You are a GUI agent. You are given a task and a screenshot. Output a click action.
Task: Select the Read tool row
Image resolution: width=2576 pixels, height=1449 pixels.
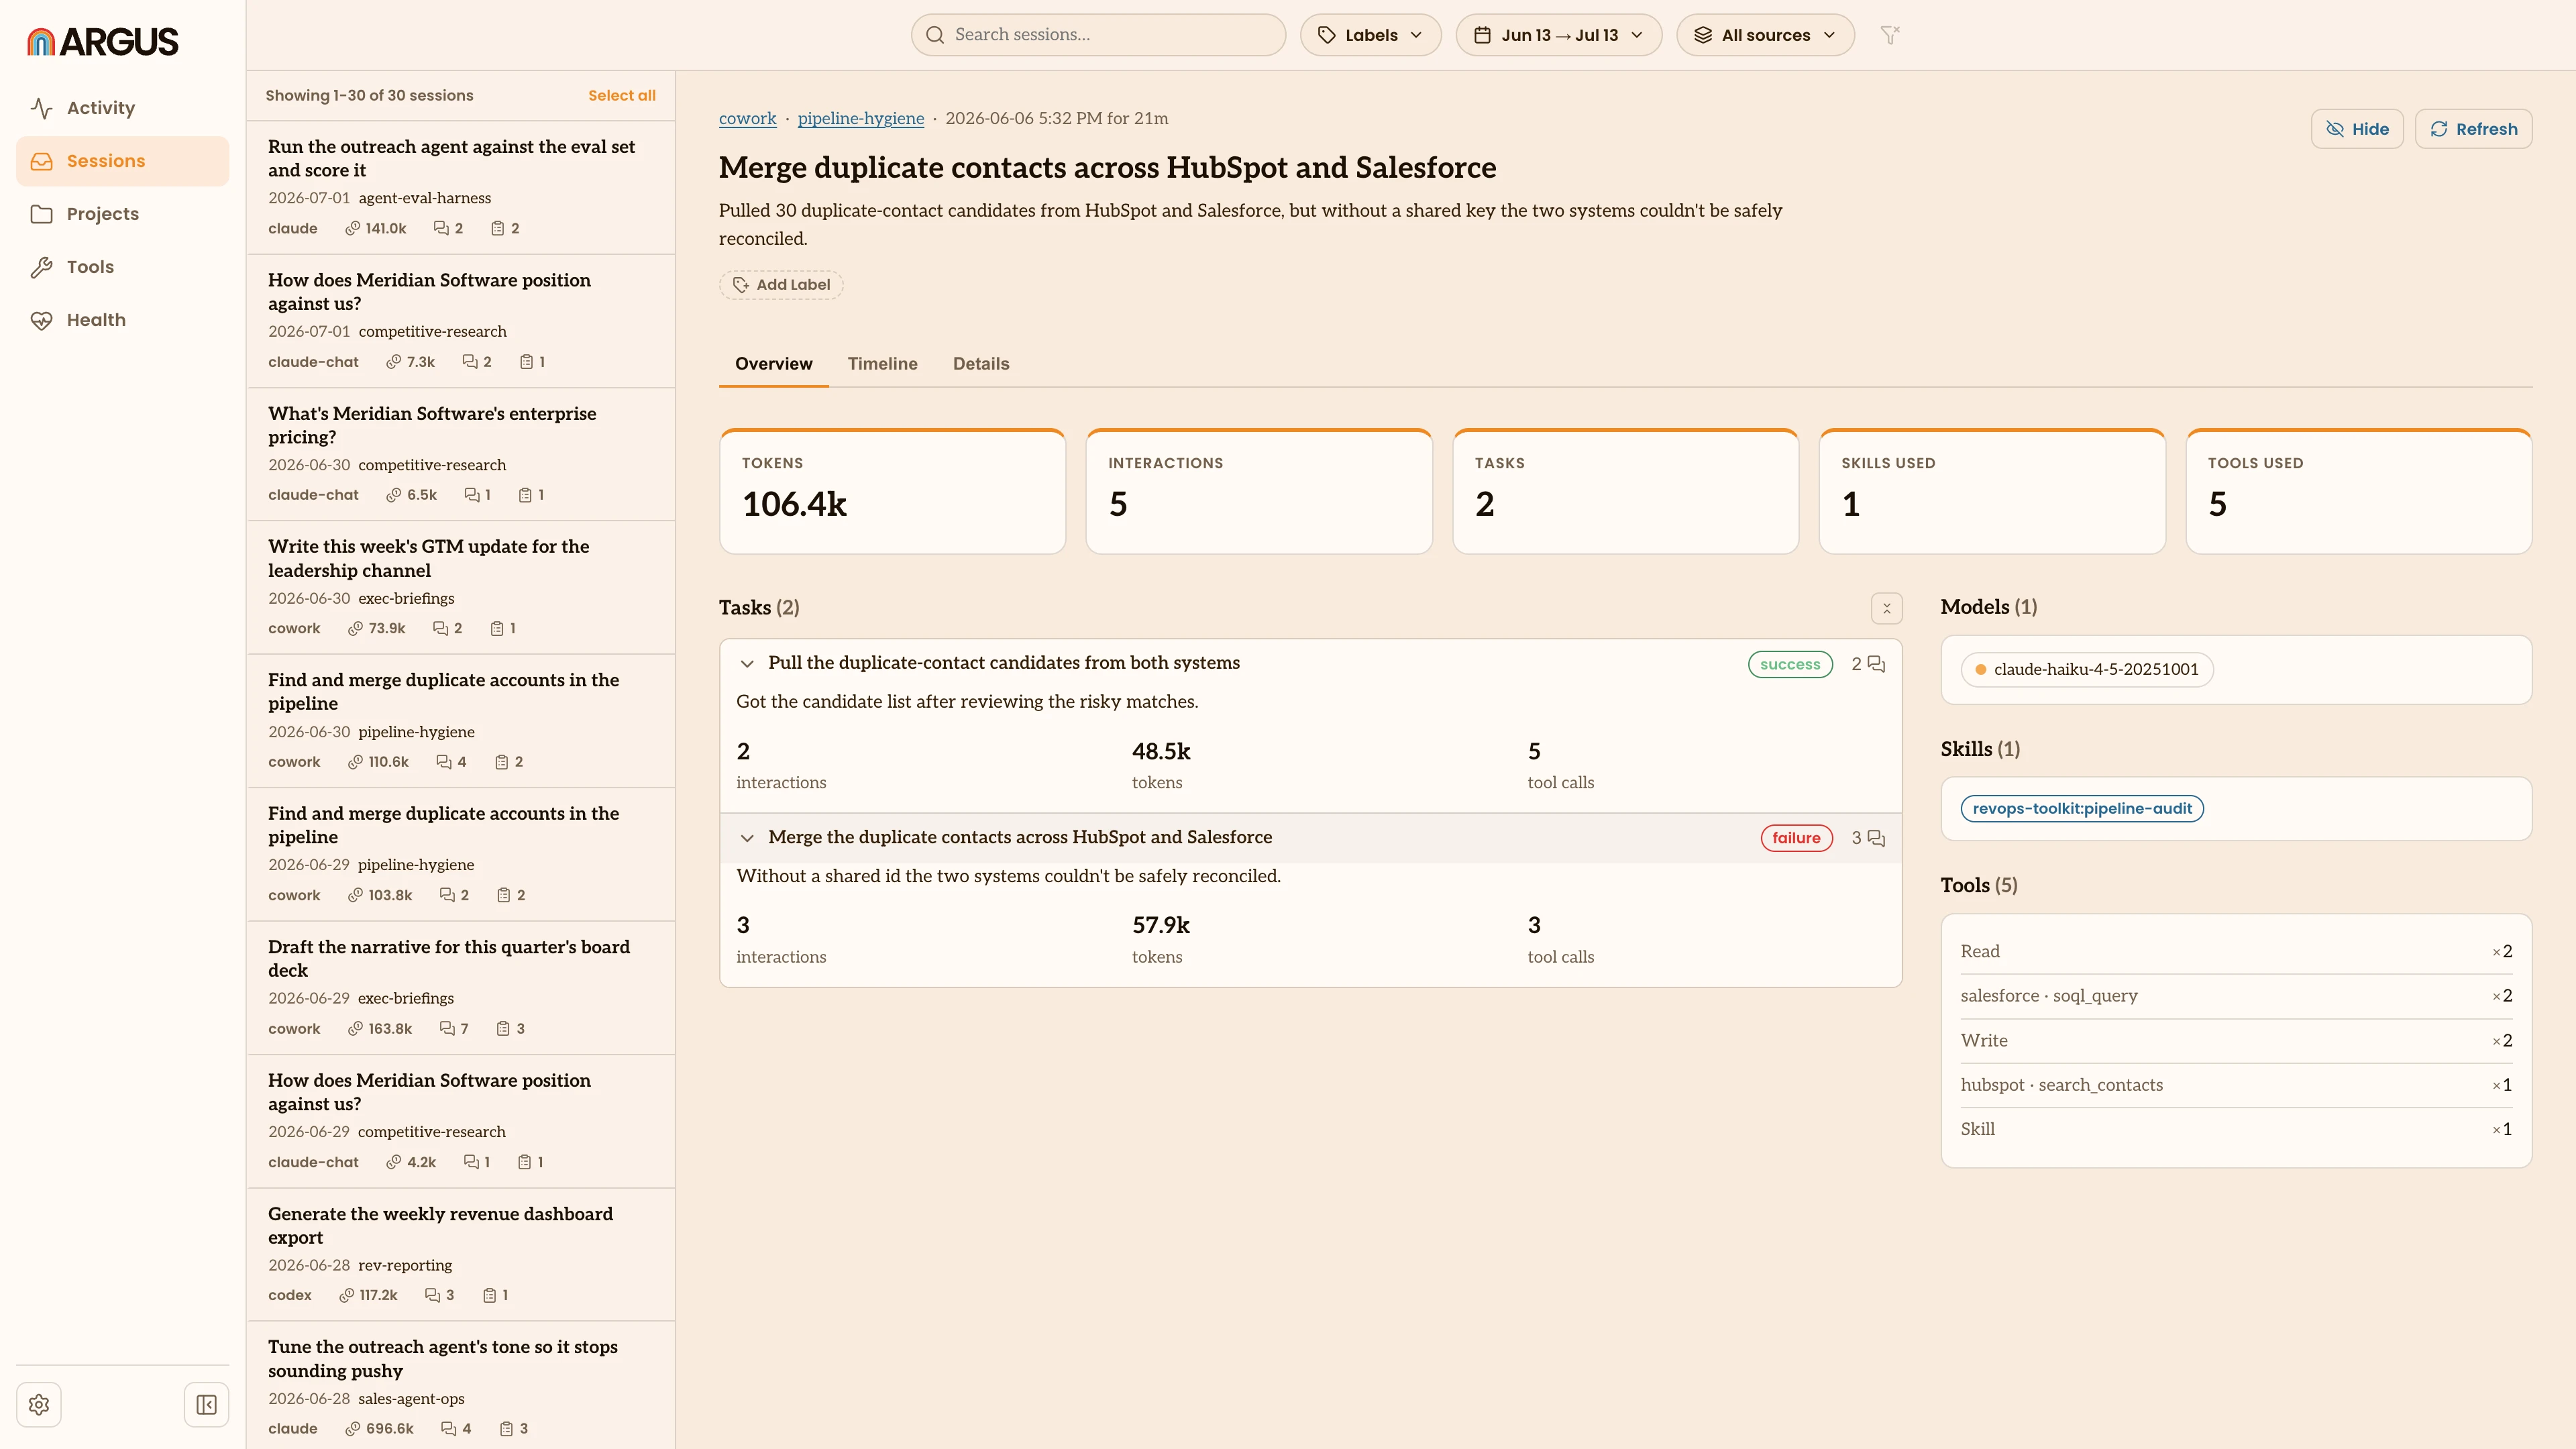(x=2236, y=952)
